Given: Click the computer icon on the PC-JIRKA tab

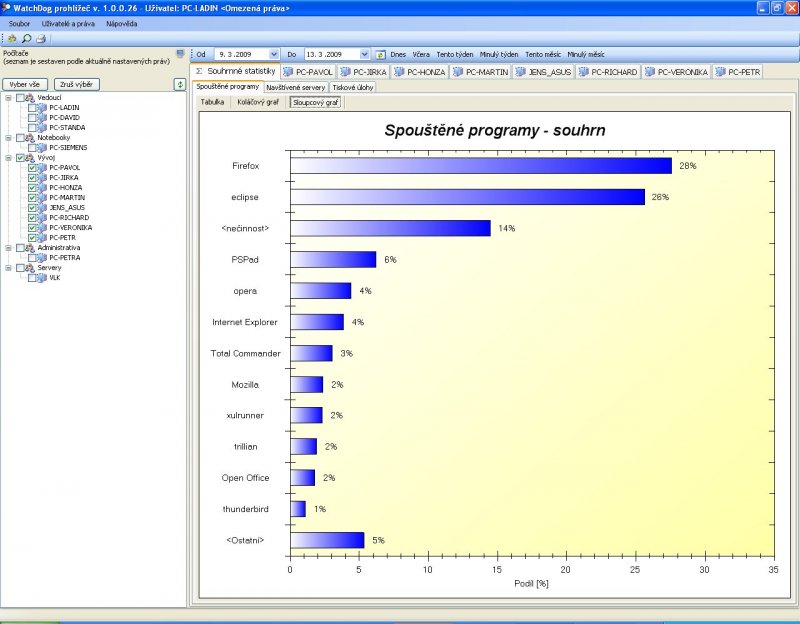Looking at the screenshot, I should [x=346, y=72].
